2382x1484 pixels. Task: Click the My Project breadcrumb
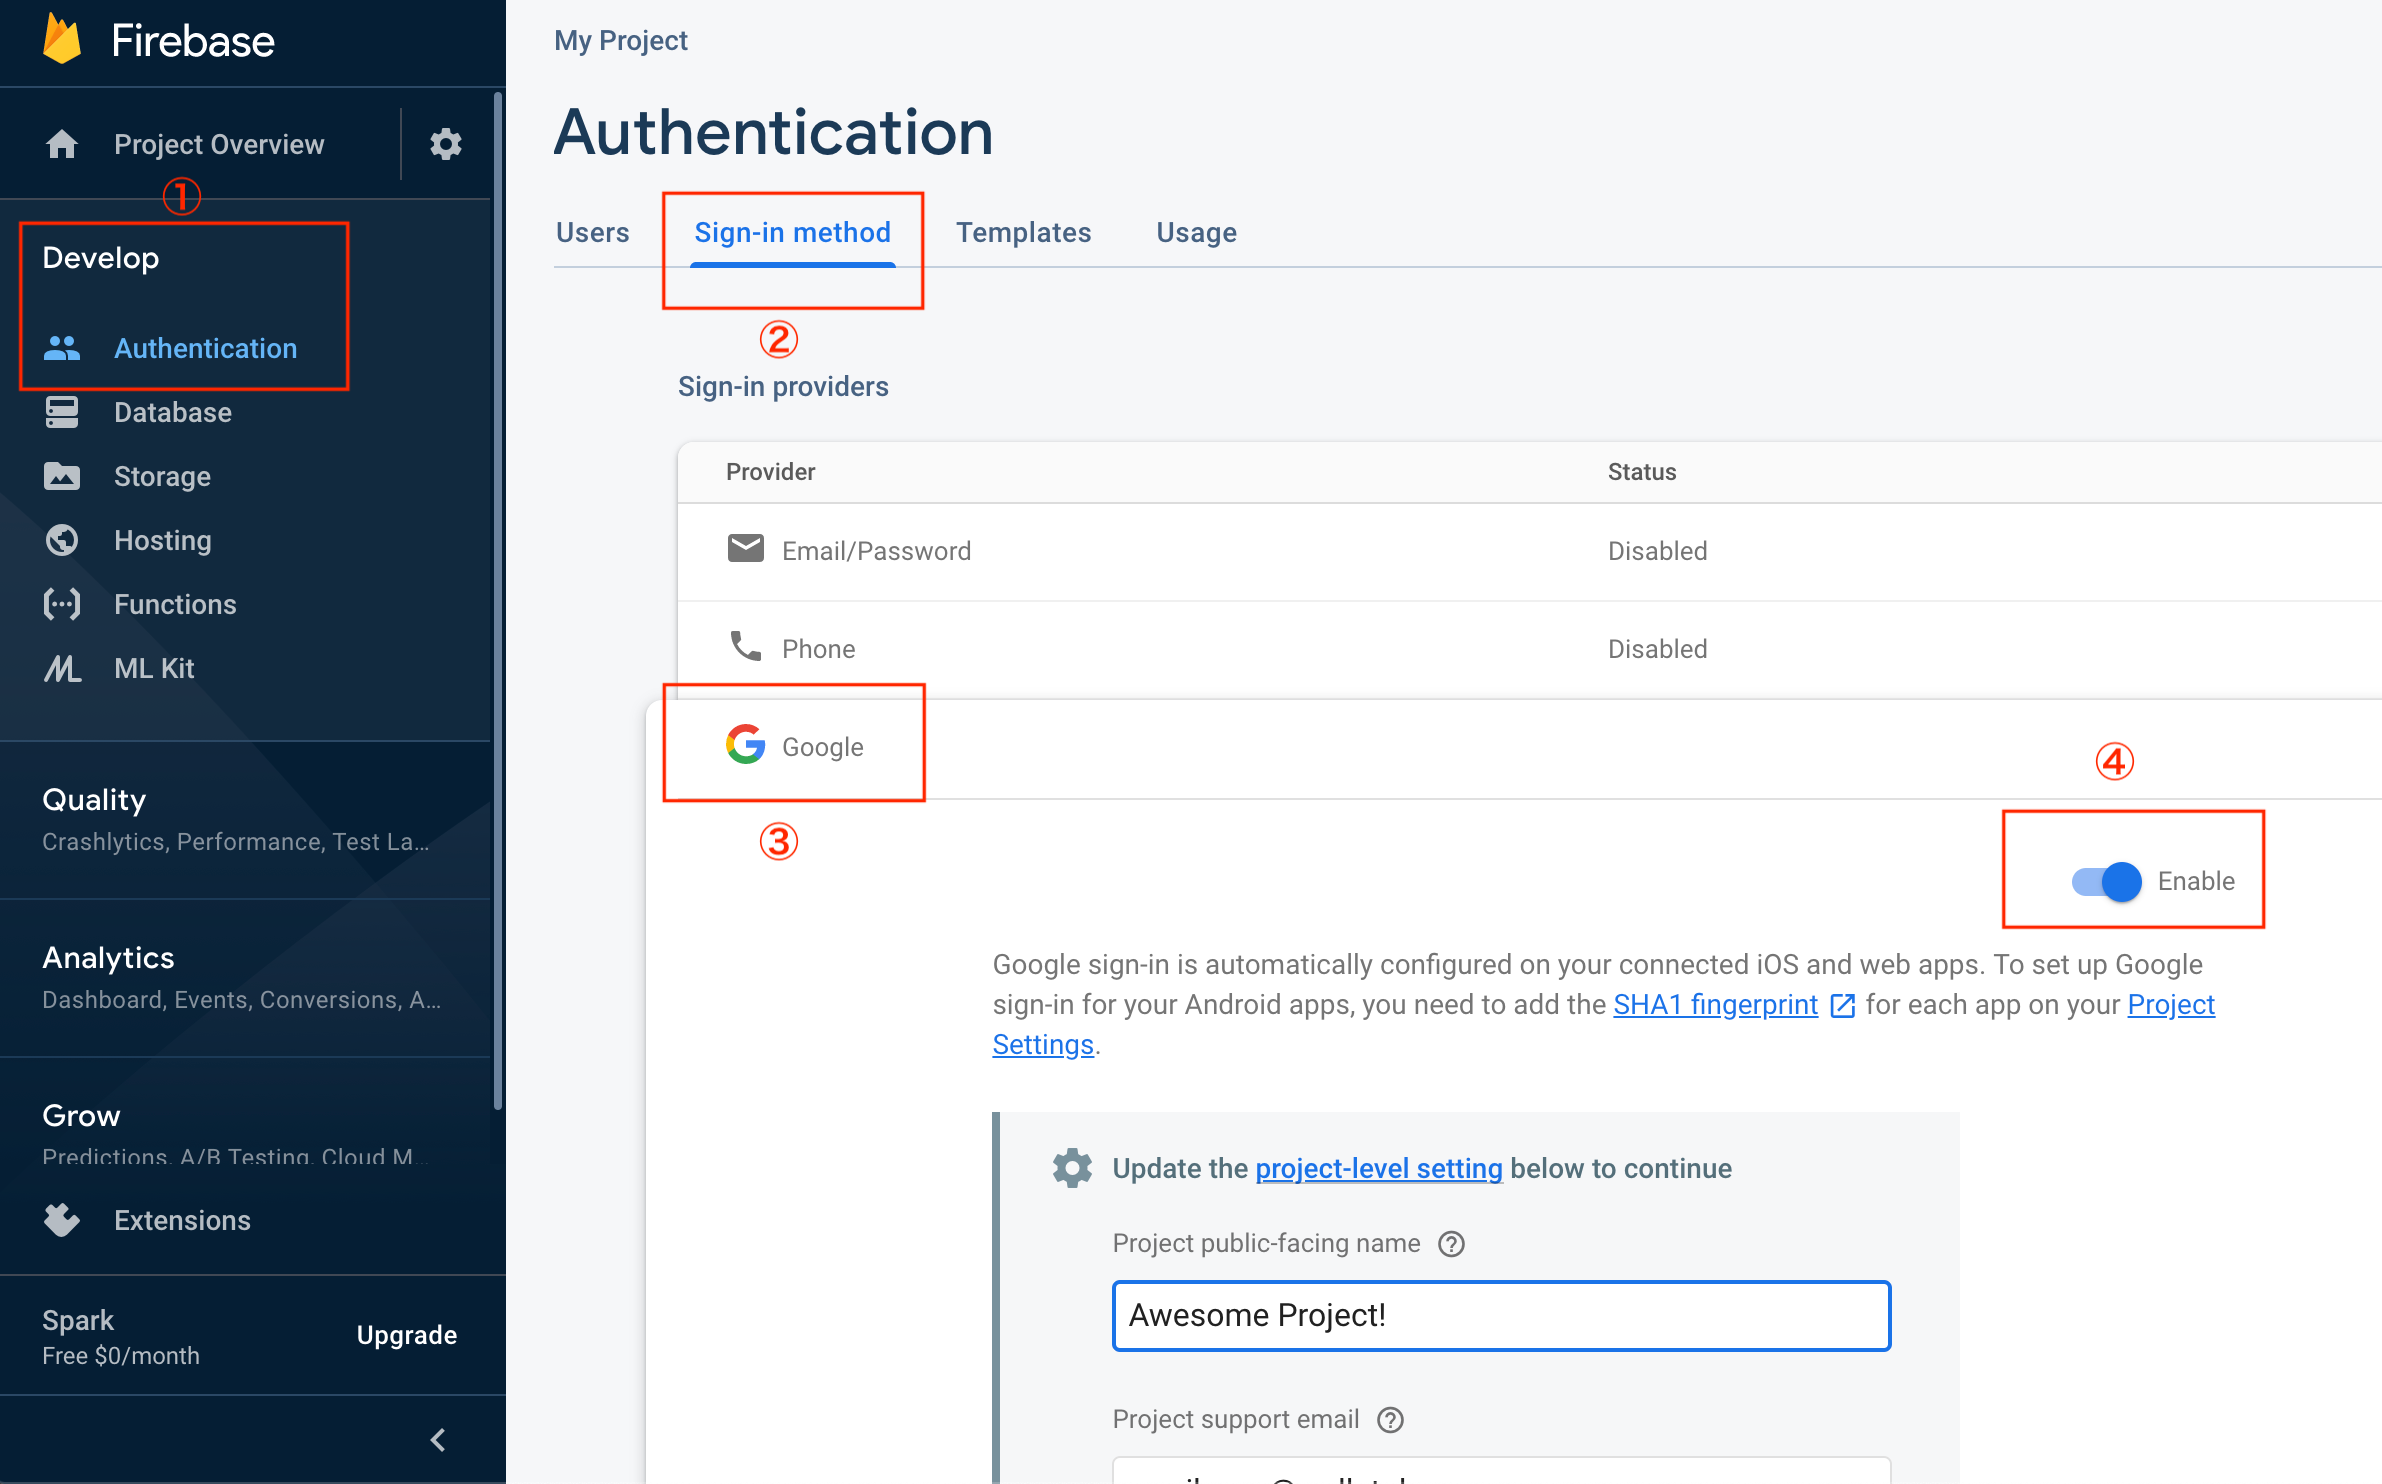click(621, 40)
